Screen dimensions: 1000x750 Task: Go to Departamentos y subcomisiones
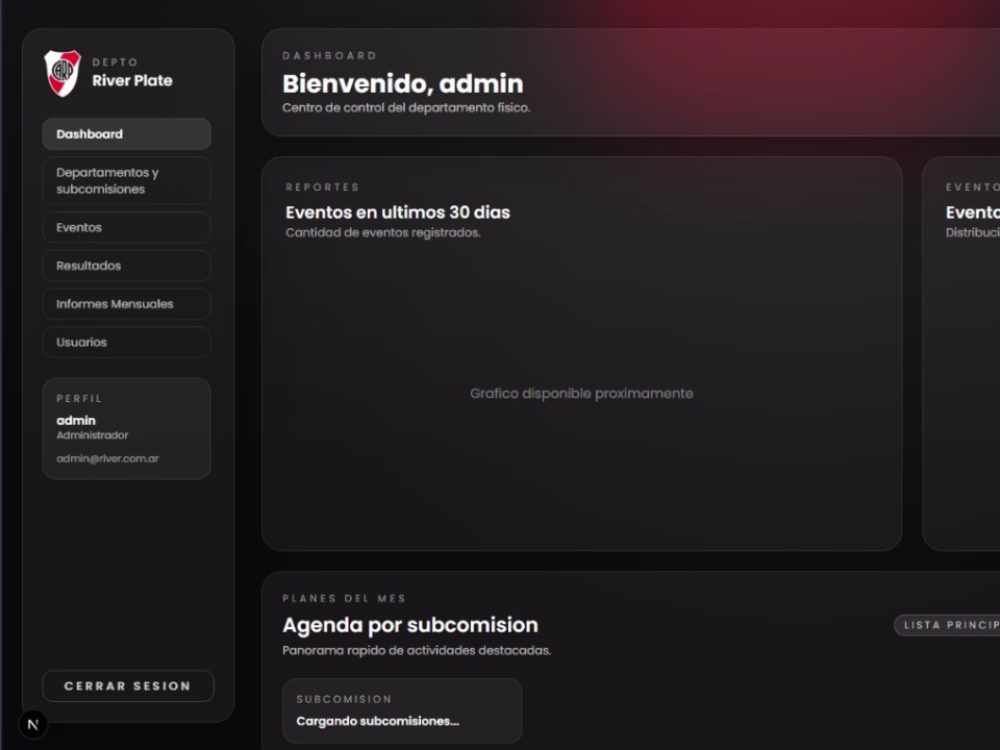pyautogui.click(x=126, y=180)
